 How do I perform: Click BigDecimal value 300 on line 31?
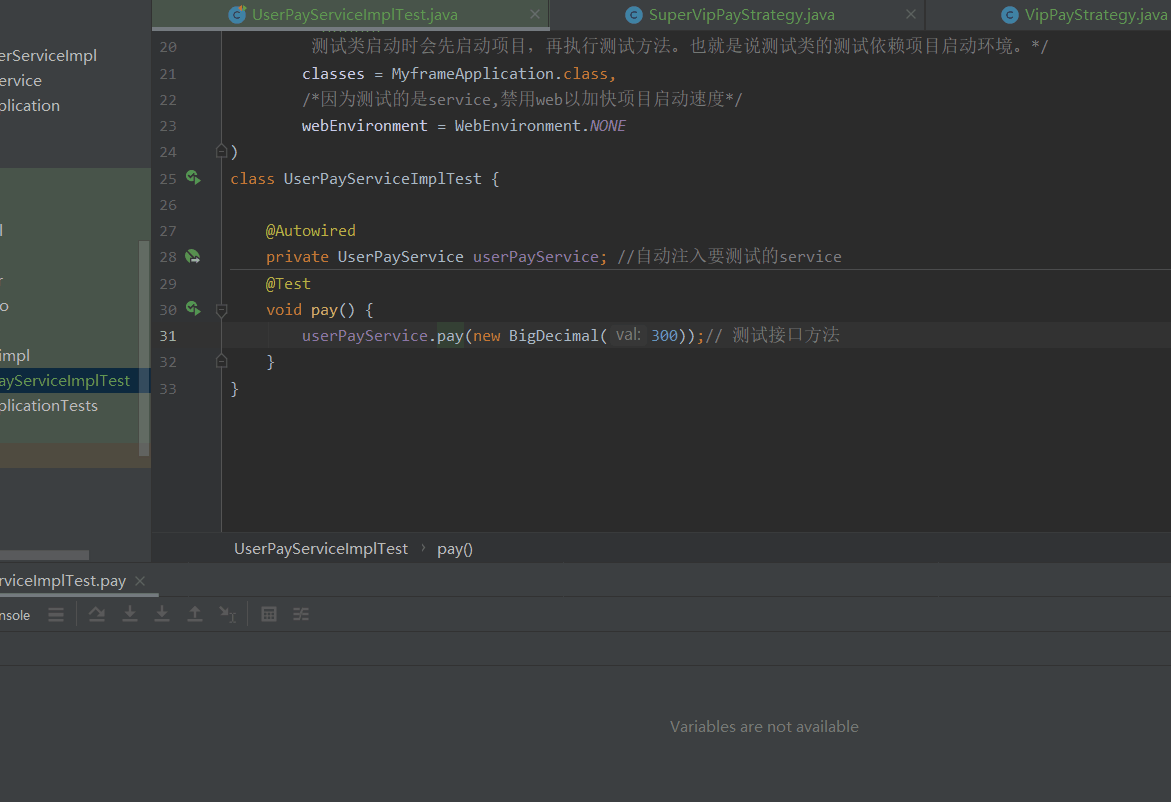point(664,335)
